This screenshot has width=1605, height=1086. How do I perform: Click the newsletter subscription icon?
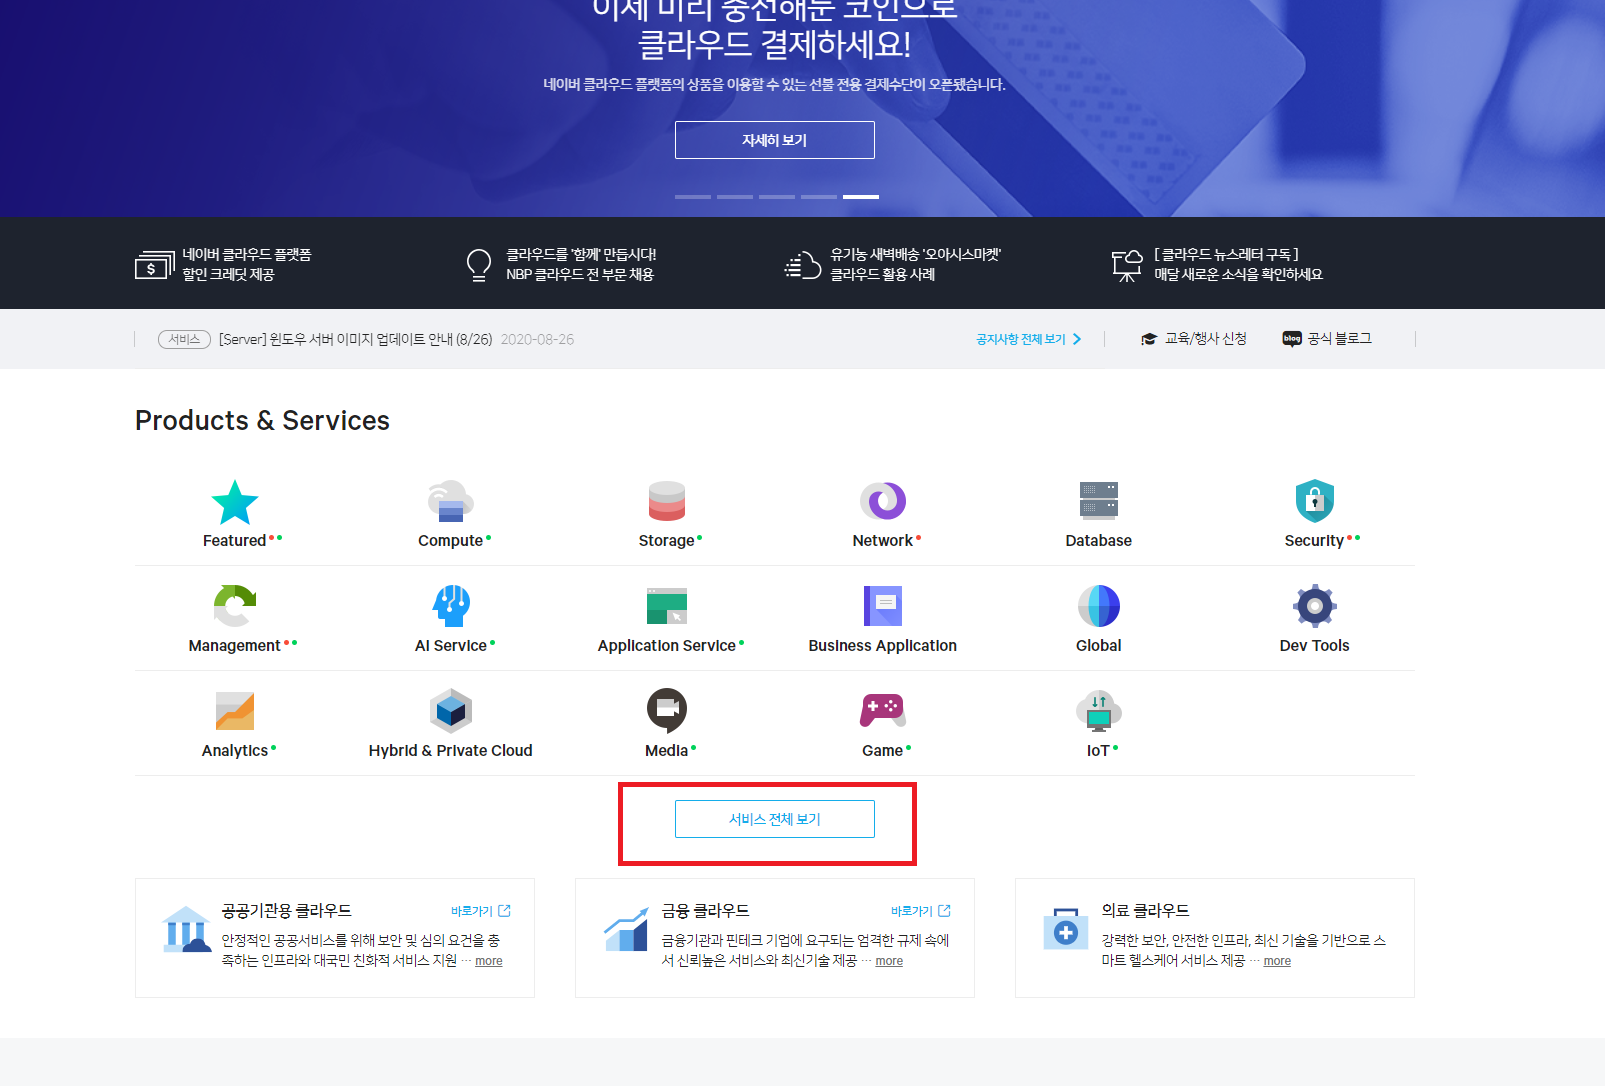point(1127,266)
